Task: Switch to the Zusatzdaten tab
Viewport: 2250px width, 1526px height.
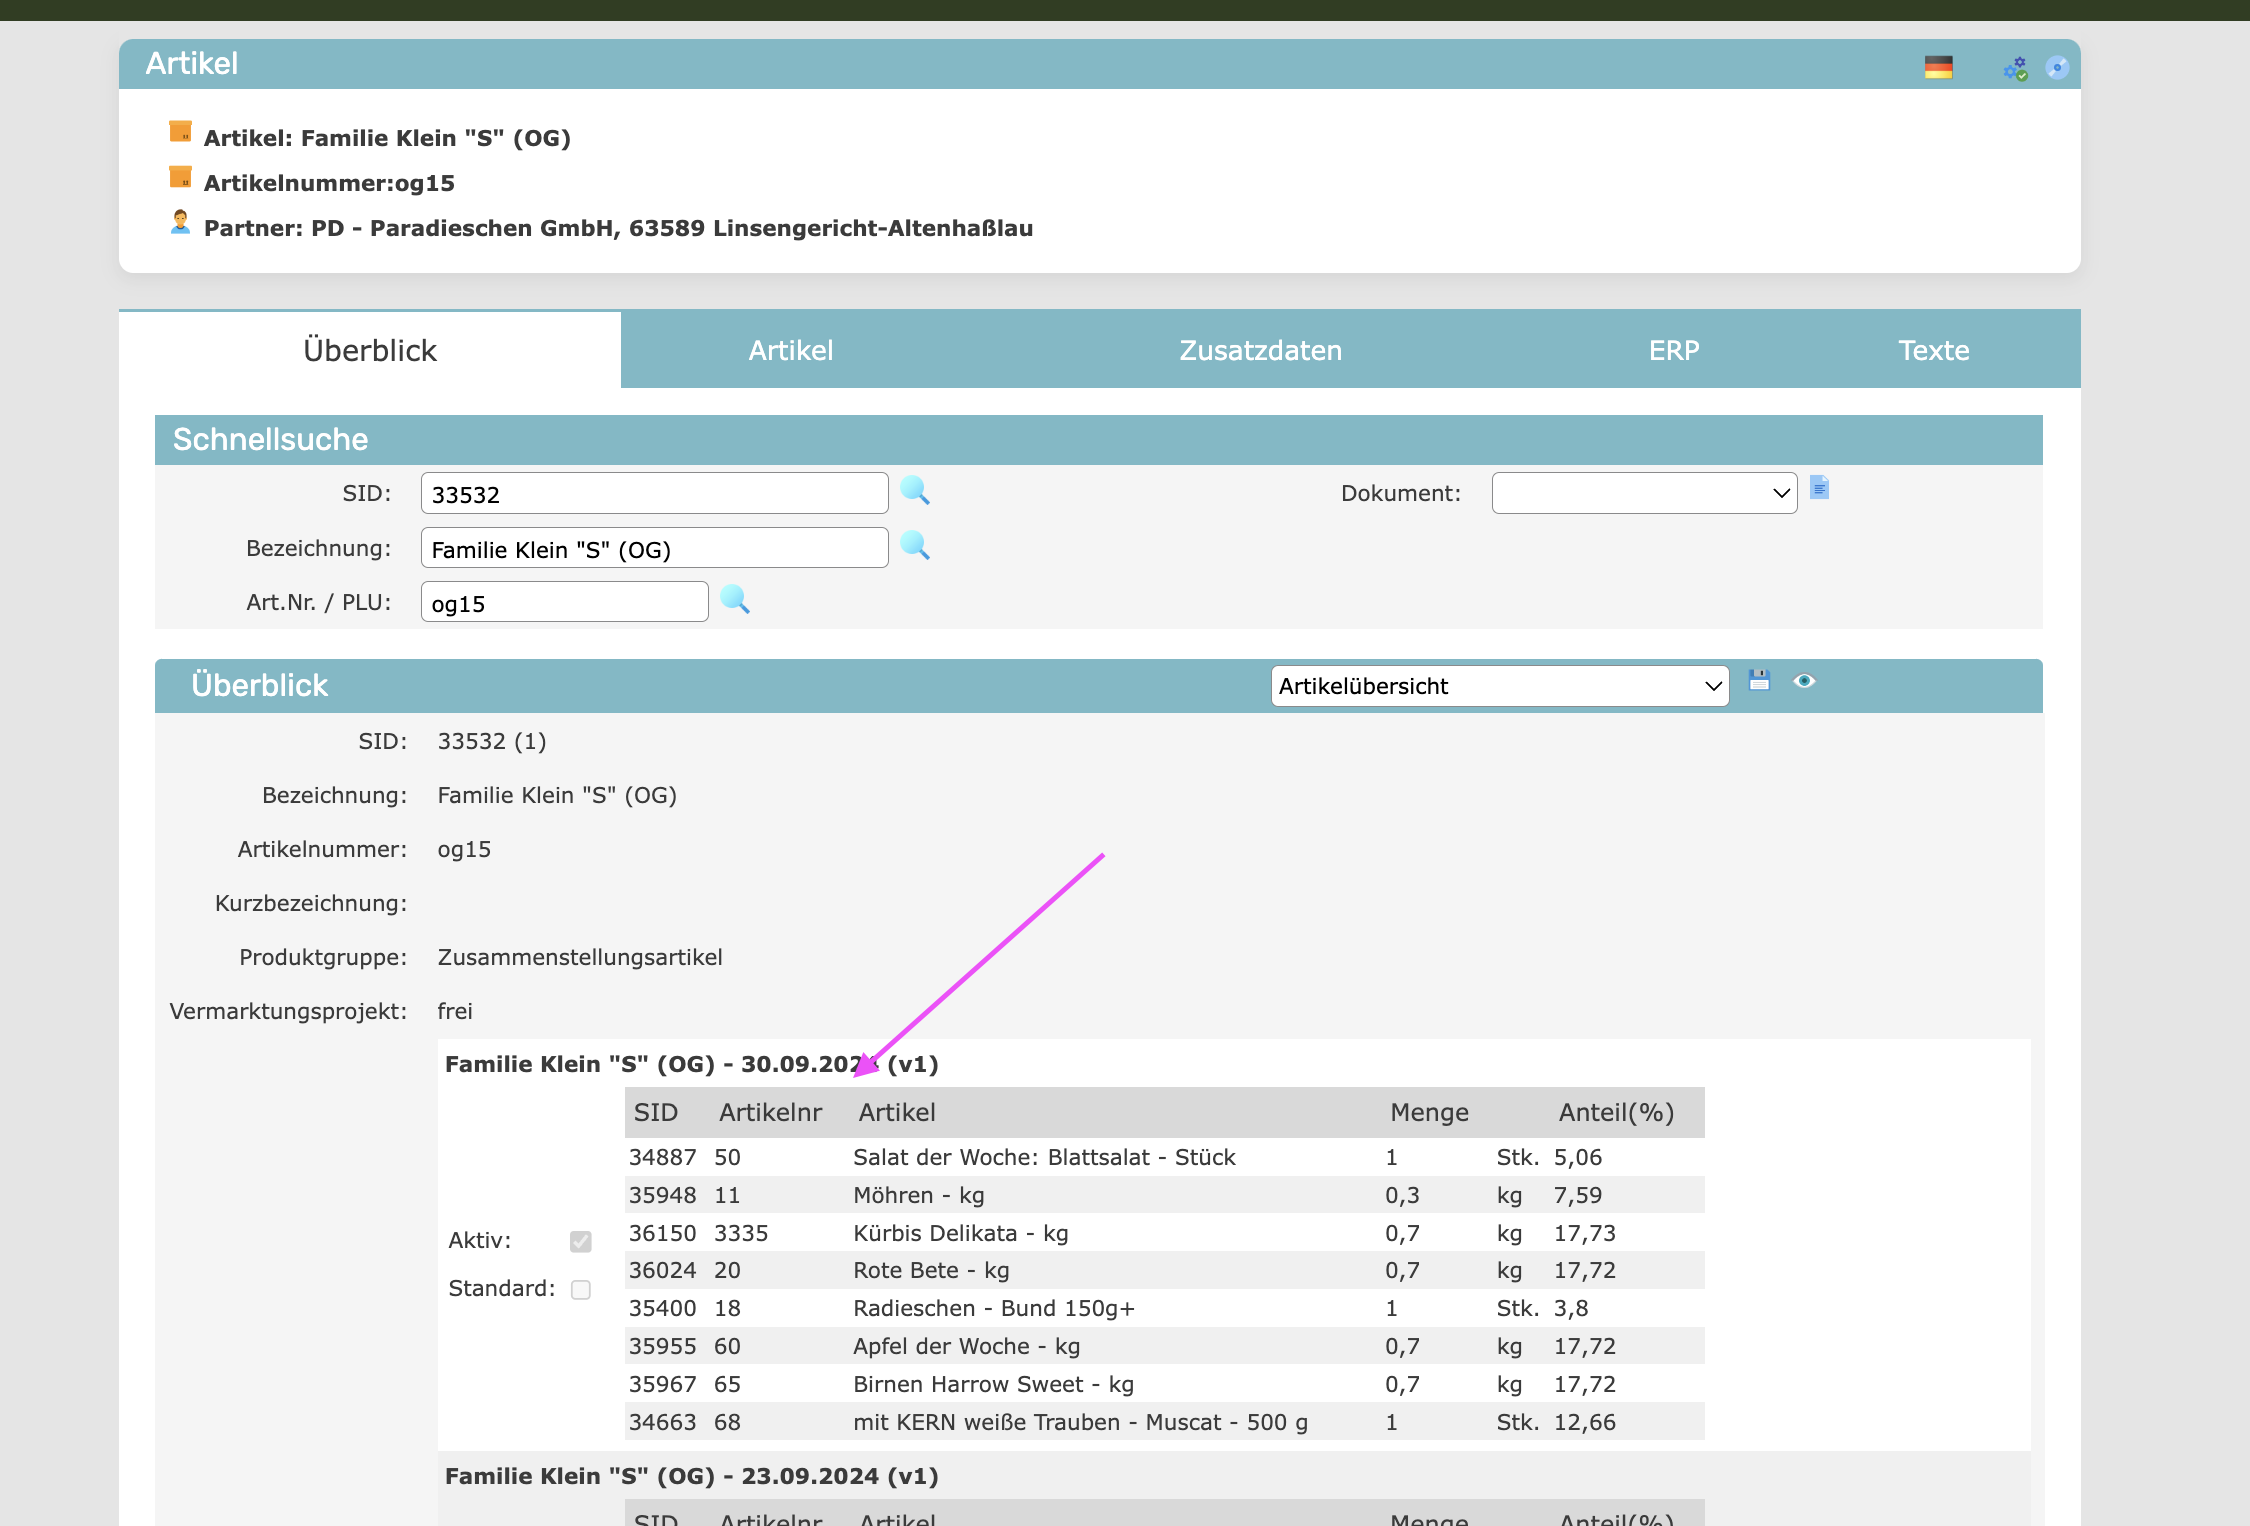Action: (1260, 350)
